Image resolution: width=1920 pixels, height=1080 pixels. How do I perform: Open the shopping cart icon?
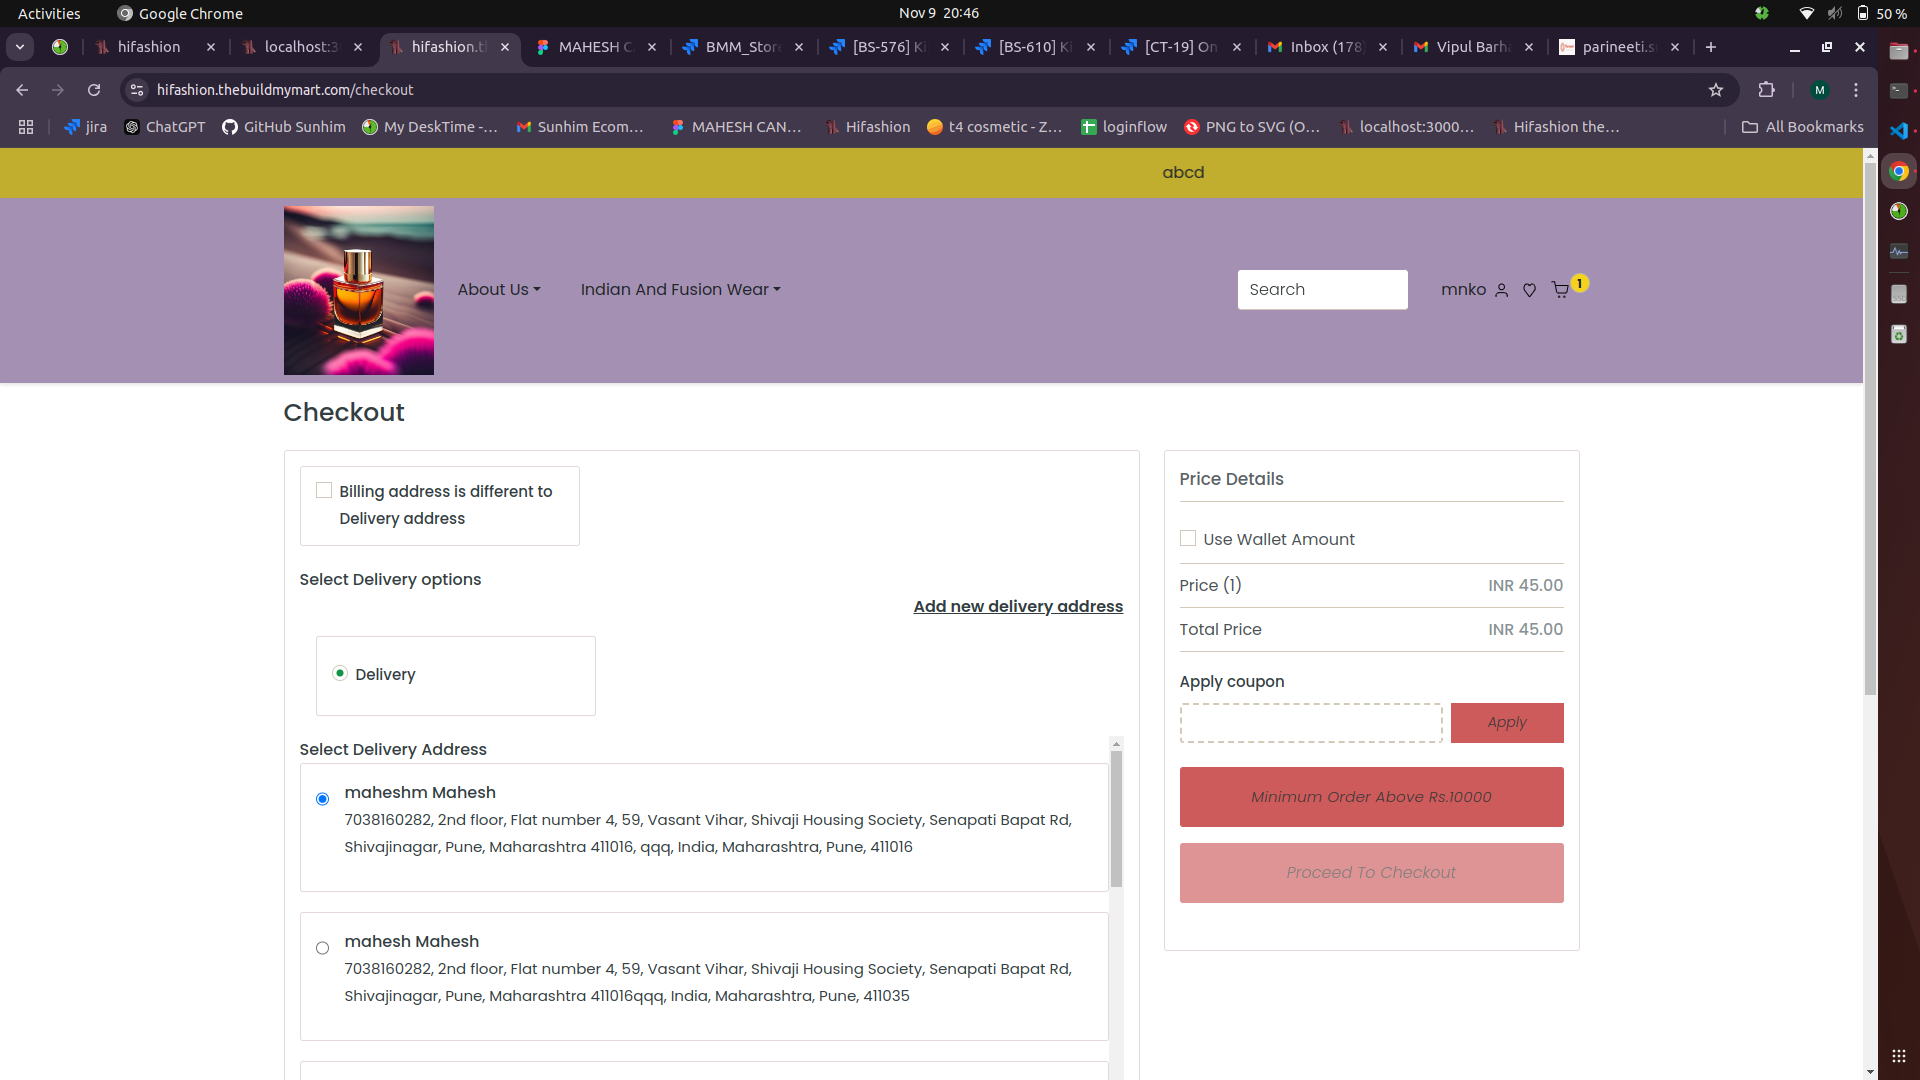point(1560,290)
